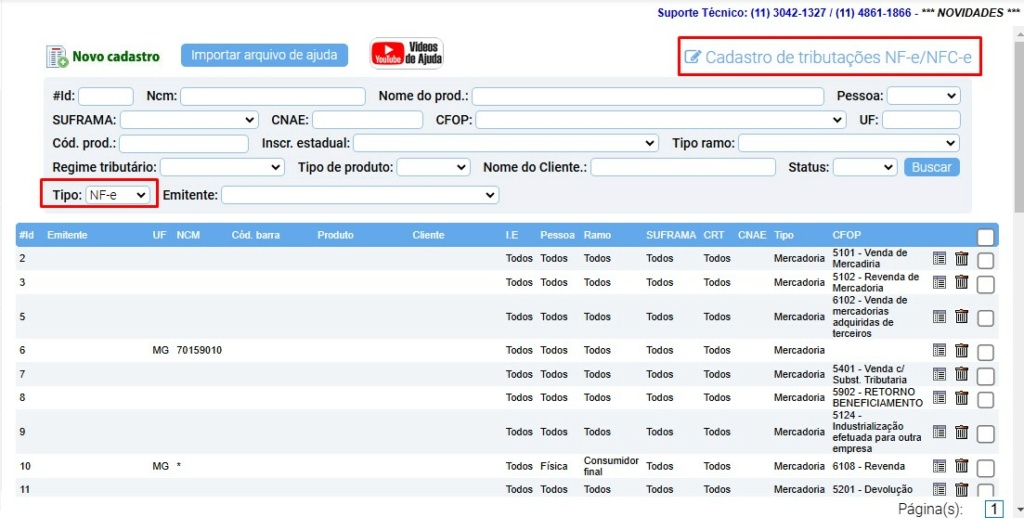Check the box for row 6
The width and height of the screenshot is (1024, 530).
(985, 353)
